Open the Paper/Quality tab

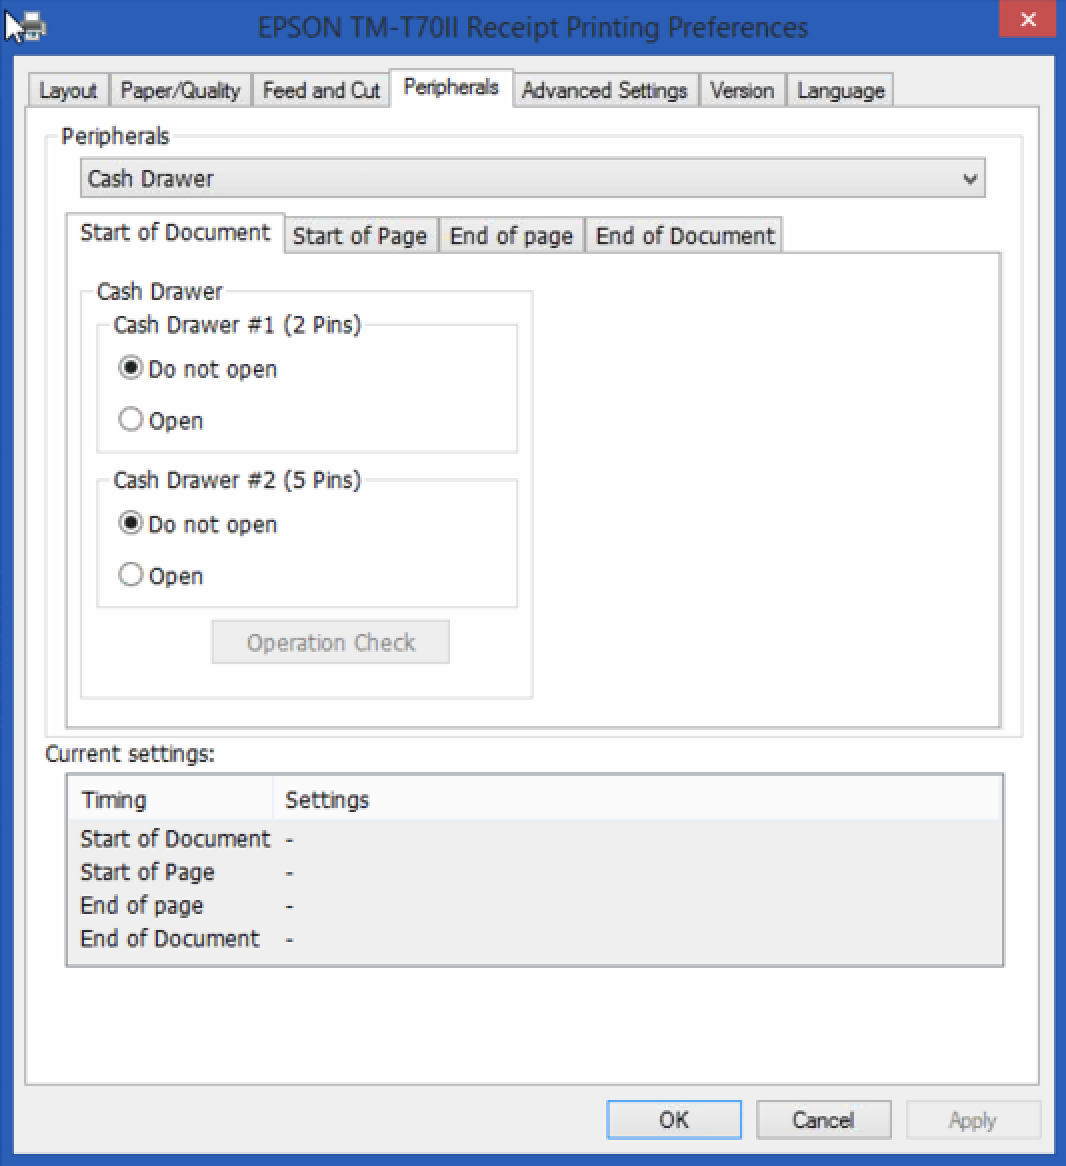180,91
